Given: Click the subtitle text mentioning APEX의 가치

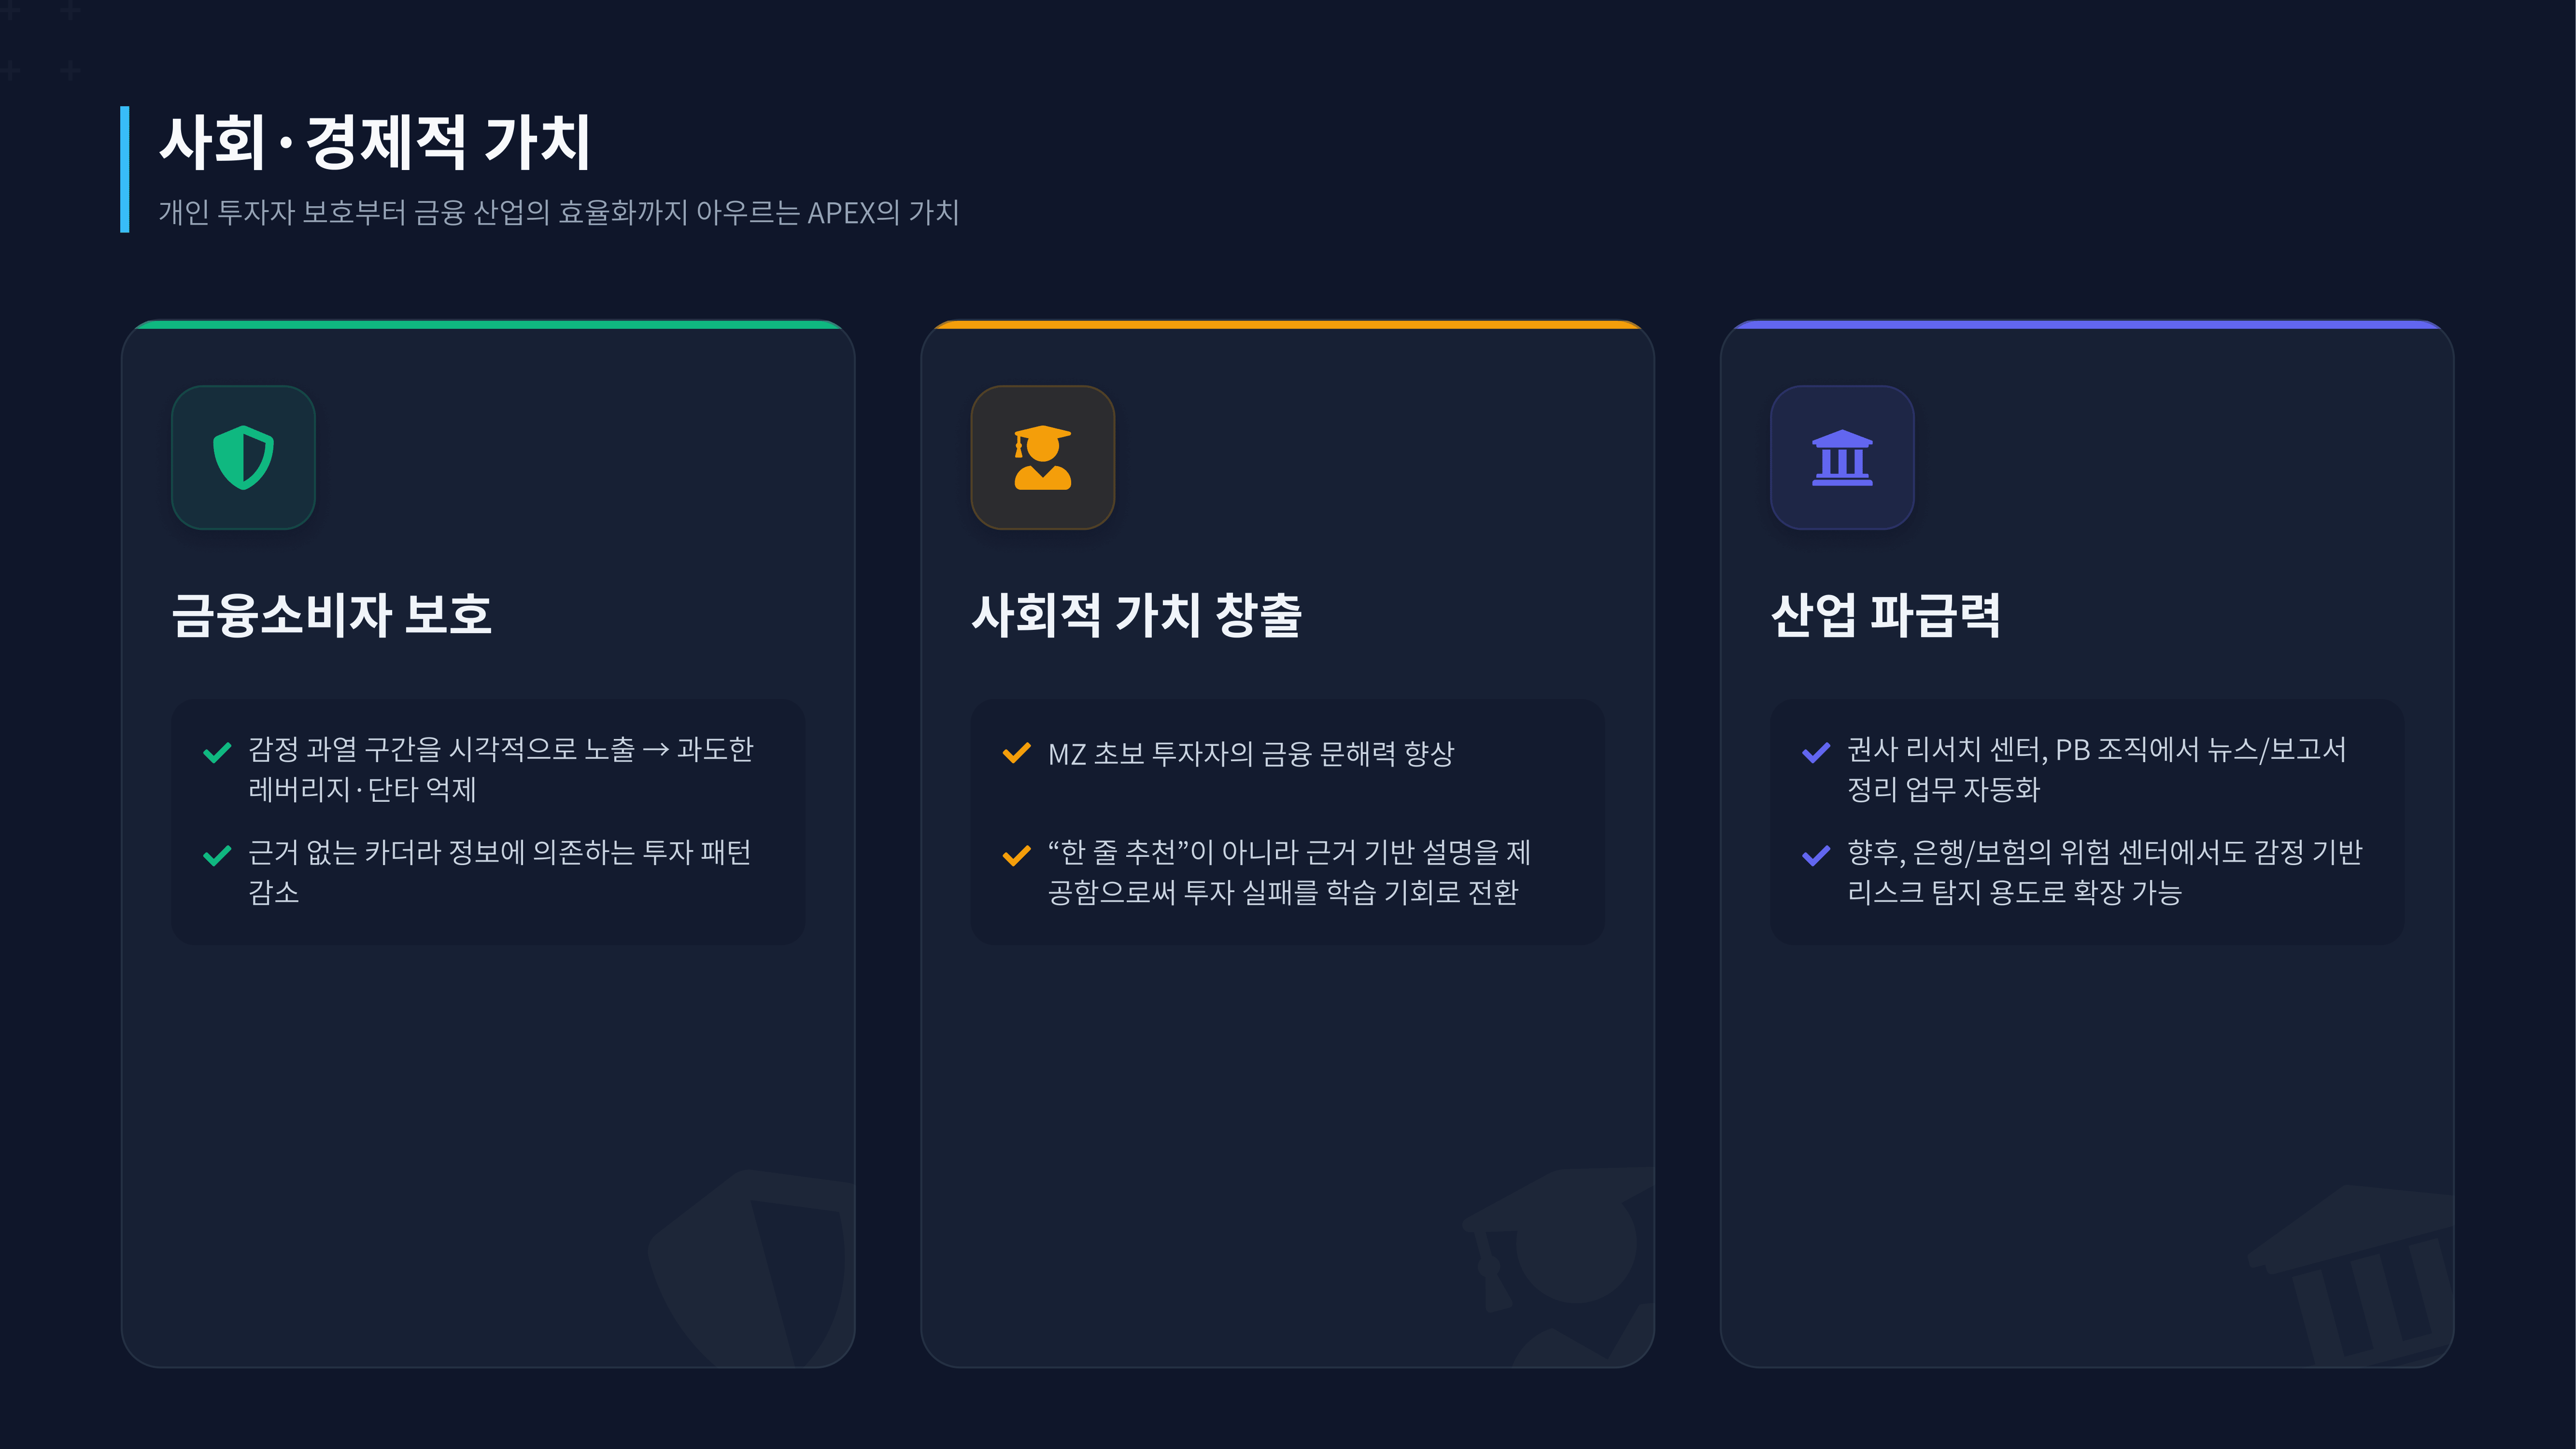Looking at the screenshot, I should [x=559, y=212].
